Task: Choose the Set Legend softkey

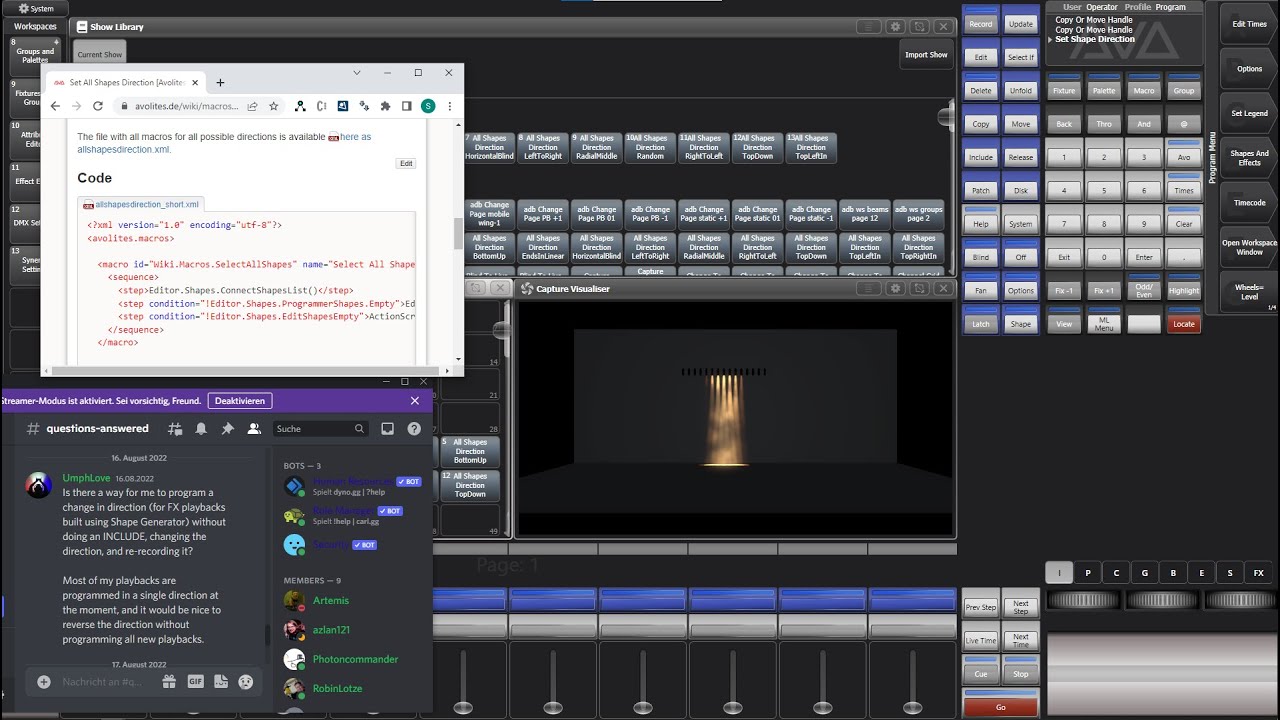Action: (1249, 114)
